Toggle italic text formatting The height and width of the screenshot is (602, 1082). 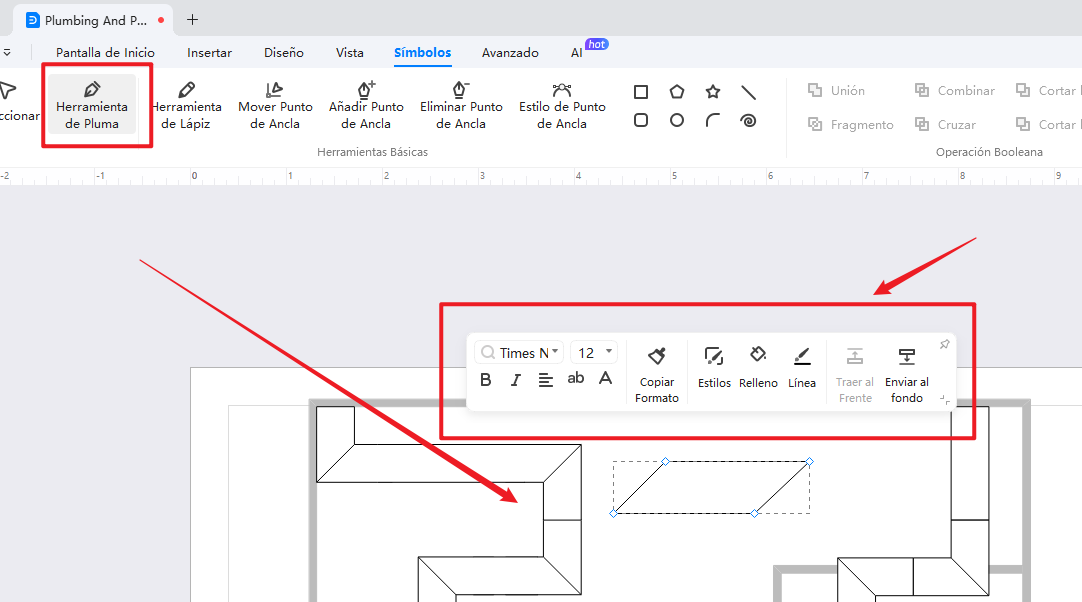click(516, 379)
